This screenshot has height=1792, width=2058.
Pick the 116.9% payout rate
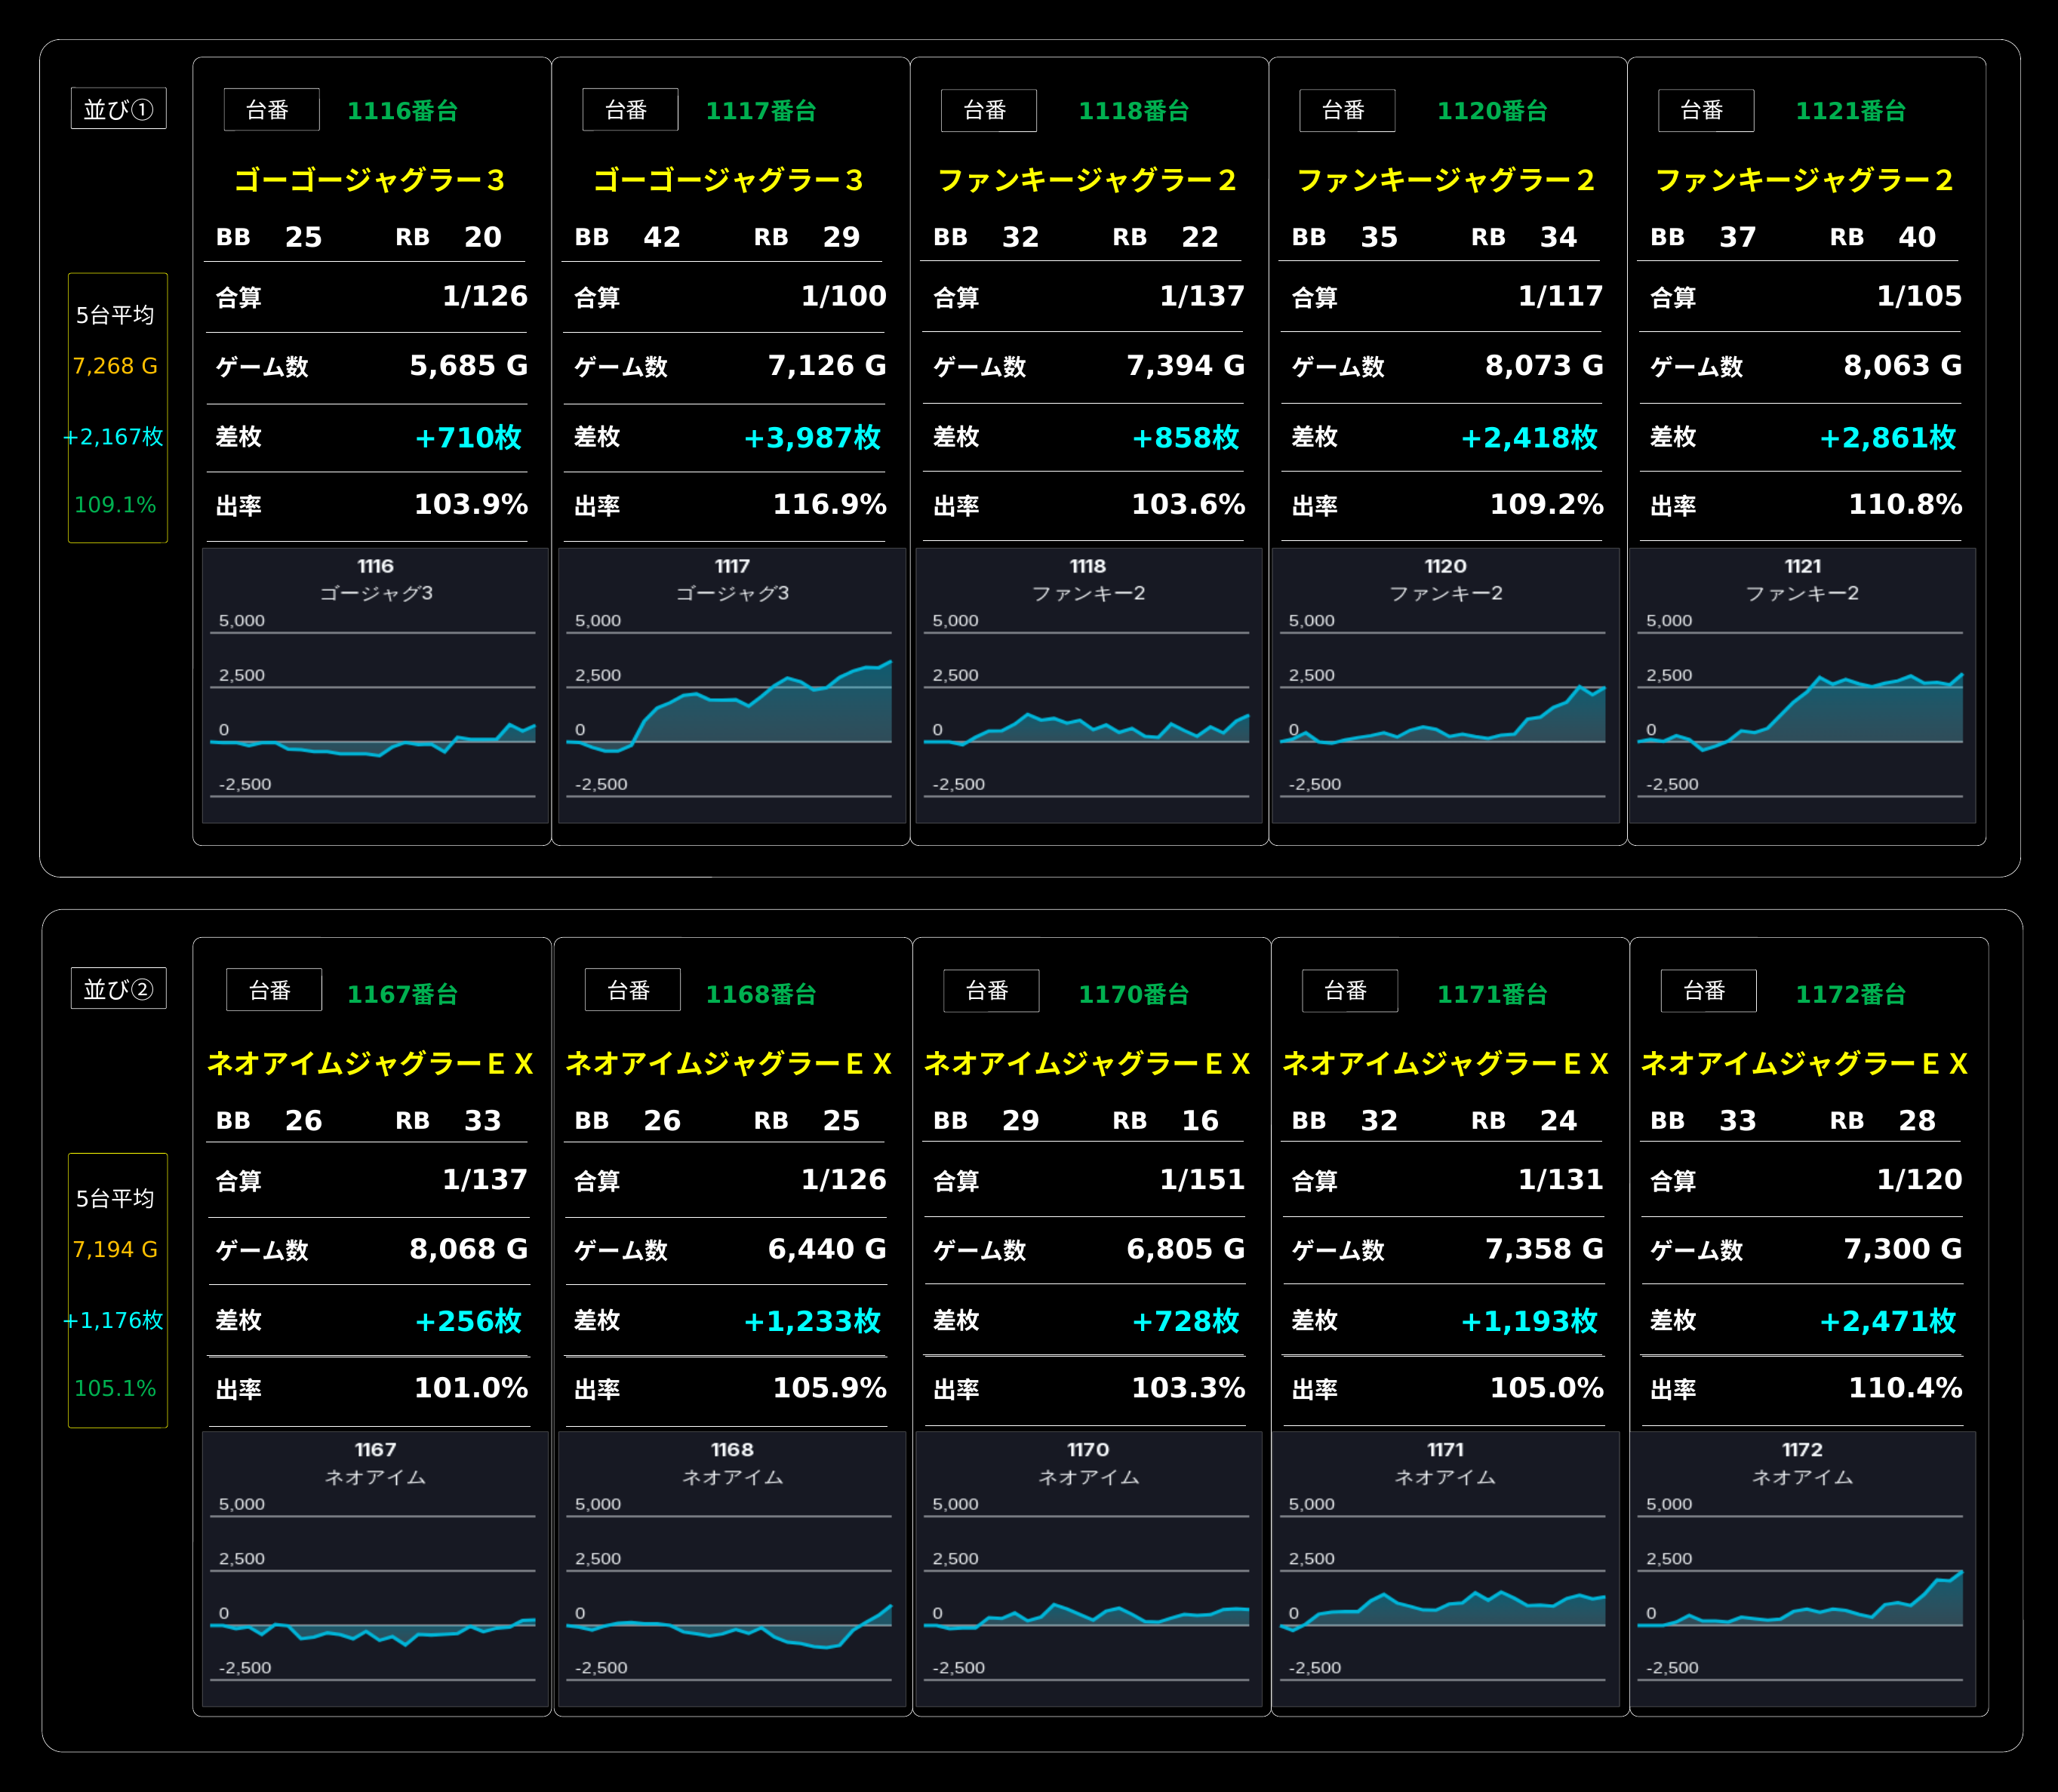pos(830,504)
